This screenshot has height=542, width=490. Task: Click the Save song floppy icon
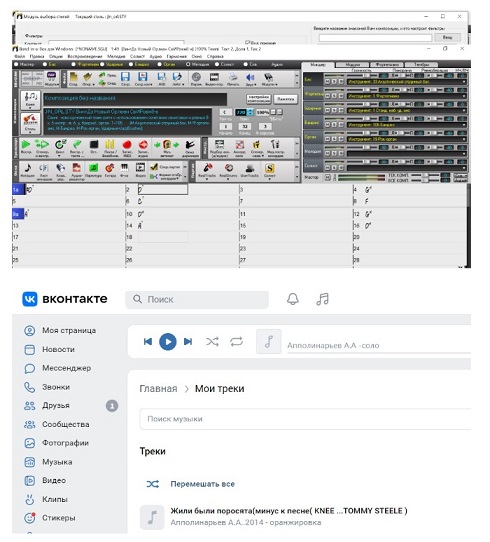coord(125,77)
